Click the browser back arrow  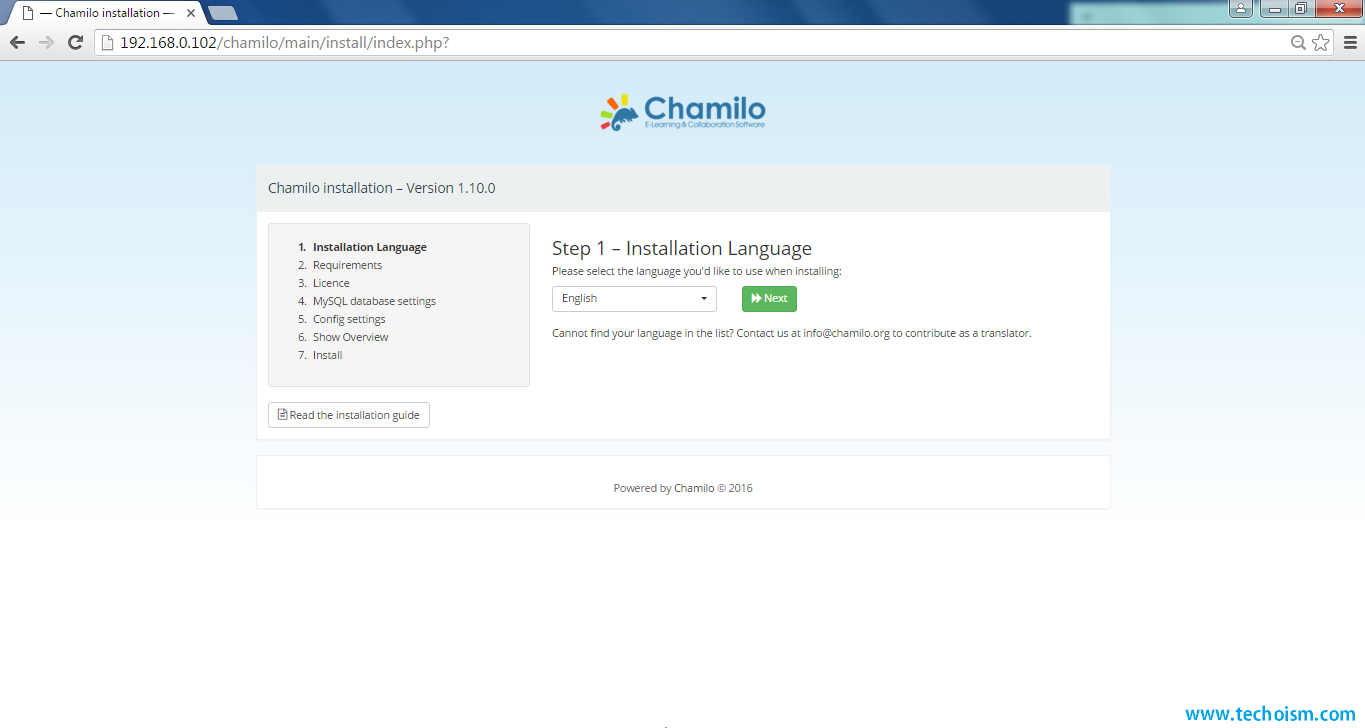17,42
